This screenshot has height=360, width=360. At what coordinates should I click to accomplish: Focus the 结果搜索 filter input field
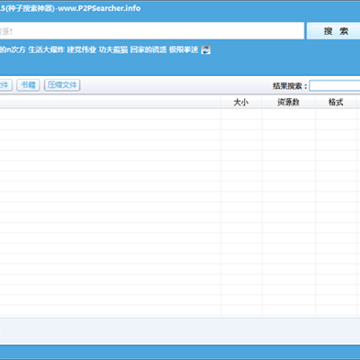pos(334,86)
